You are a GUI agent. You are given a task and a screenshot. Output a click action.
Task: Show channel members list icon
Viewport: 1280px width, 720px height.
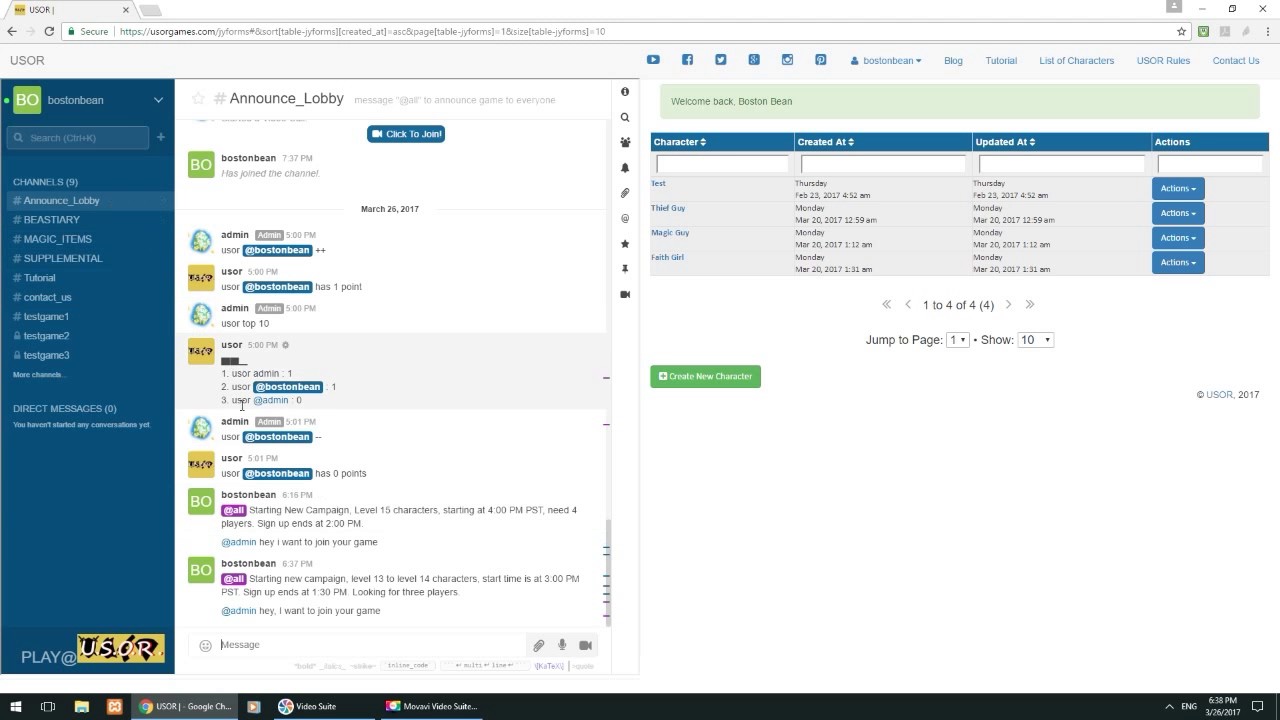tap(625, 142)
